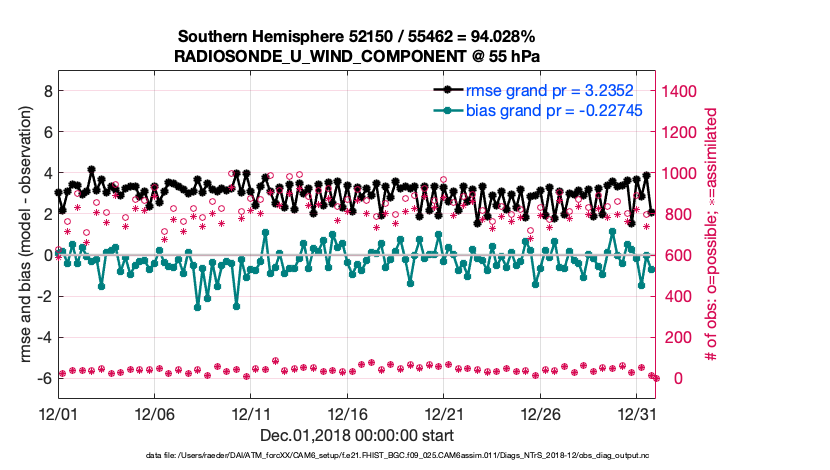
Task: Click the 'Southern Hemisphere' title line
Action: tap(359, 35)
